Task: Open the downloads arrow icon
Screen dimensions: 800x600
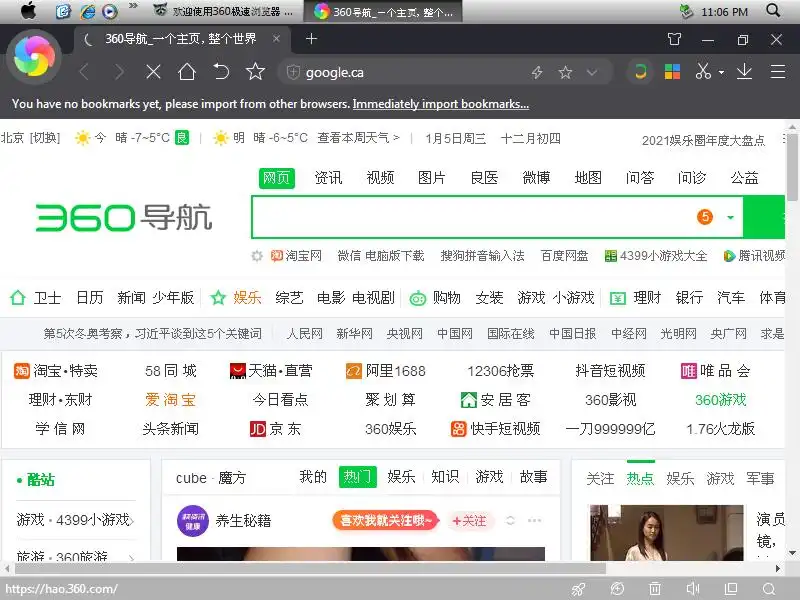Action: (744, 71)
